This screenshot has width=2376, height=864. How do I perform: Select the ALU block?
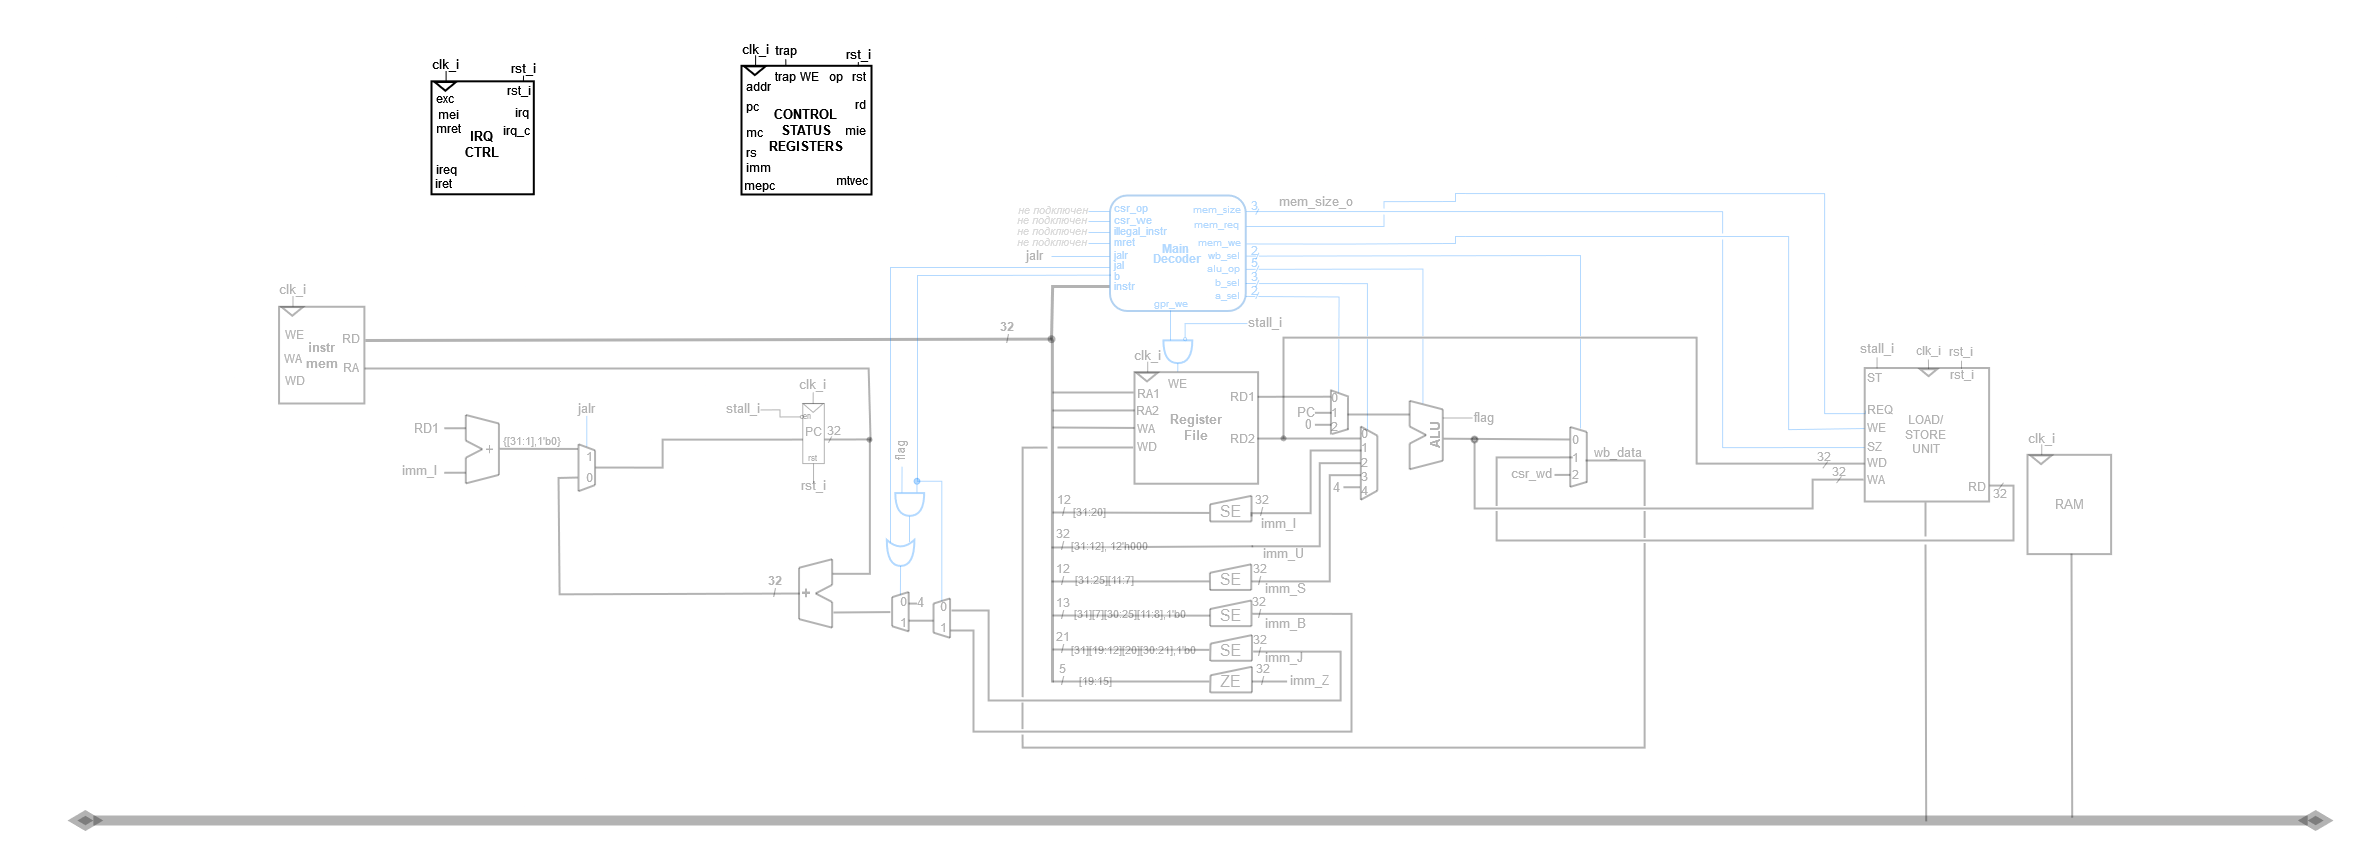tap(1426, 435)
